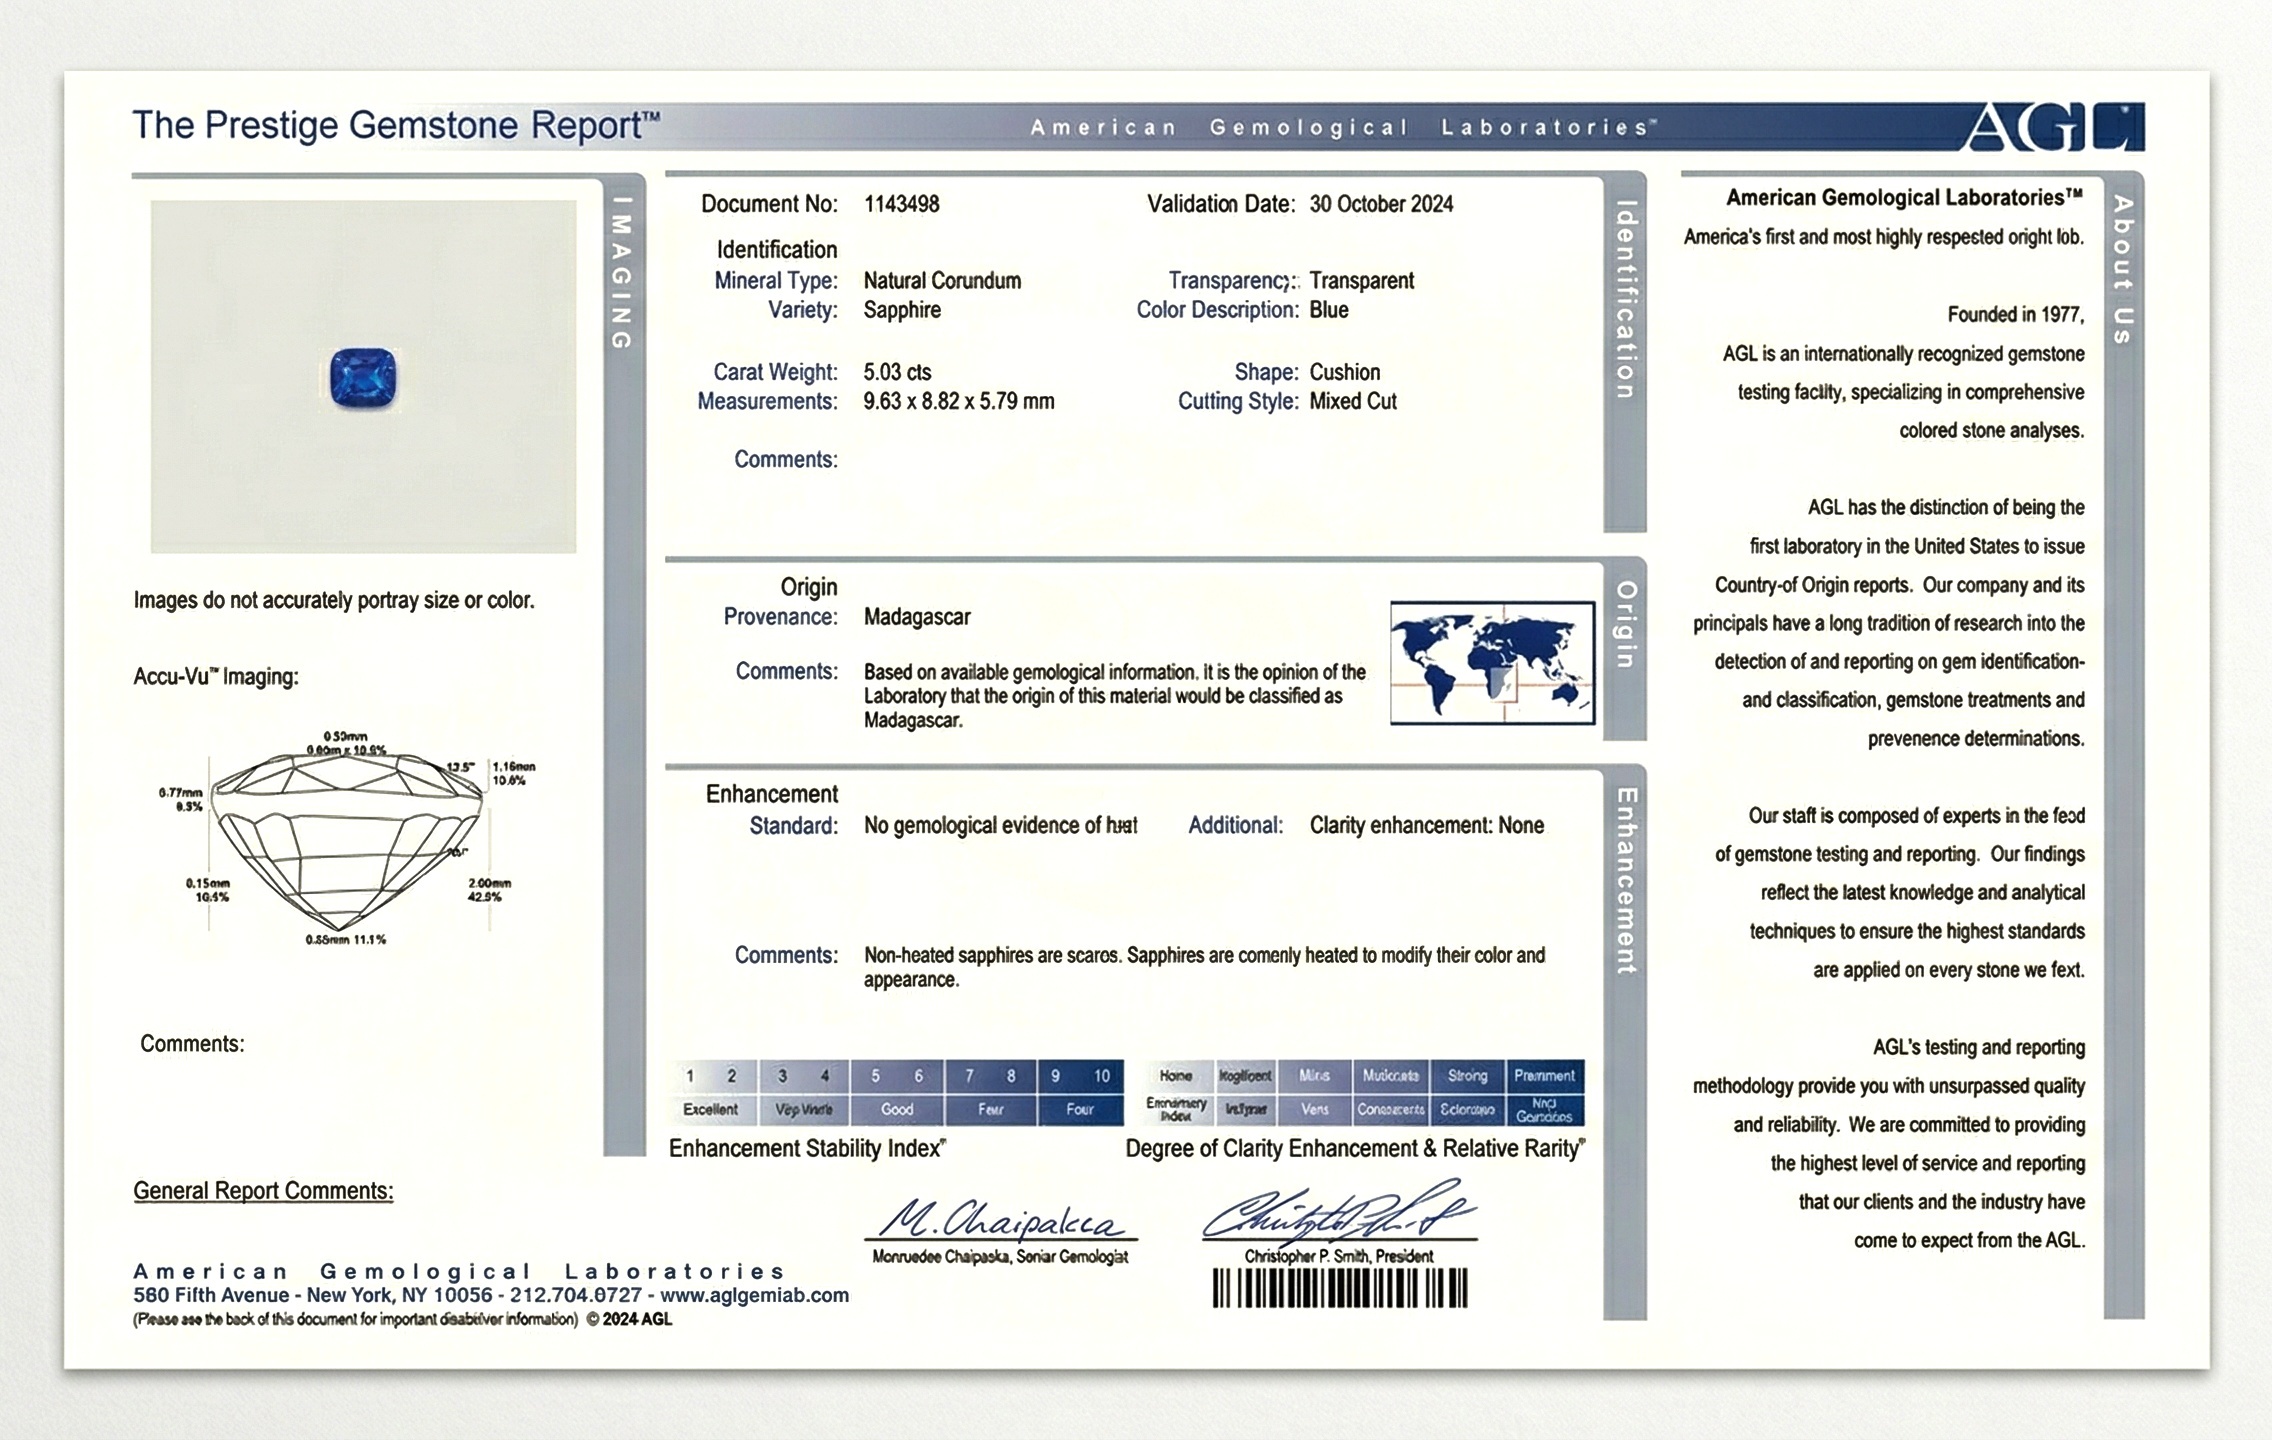Click the underlined "General Report Comments:" heading
Image resolution: width=2272 pixels, height=1440 pixels.
click(263, 1191)
